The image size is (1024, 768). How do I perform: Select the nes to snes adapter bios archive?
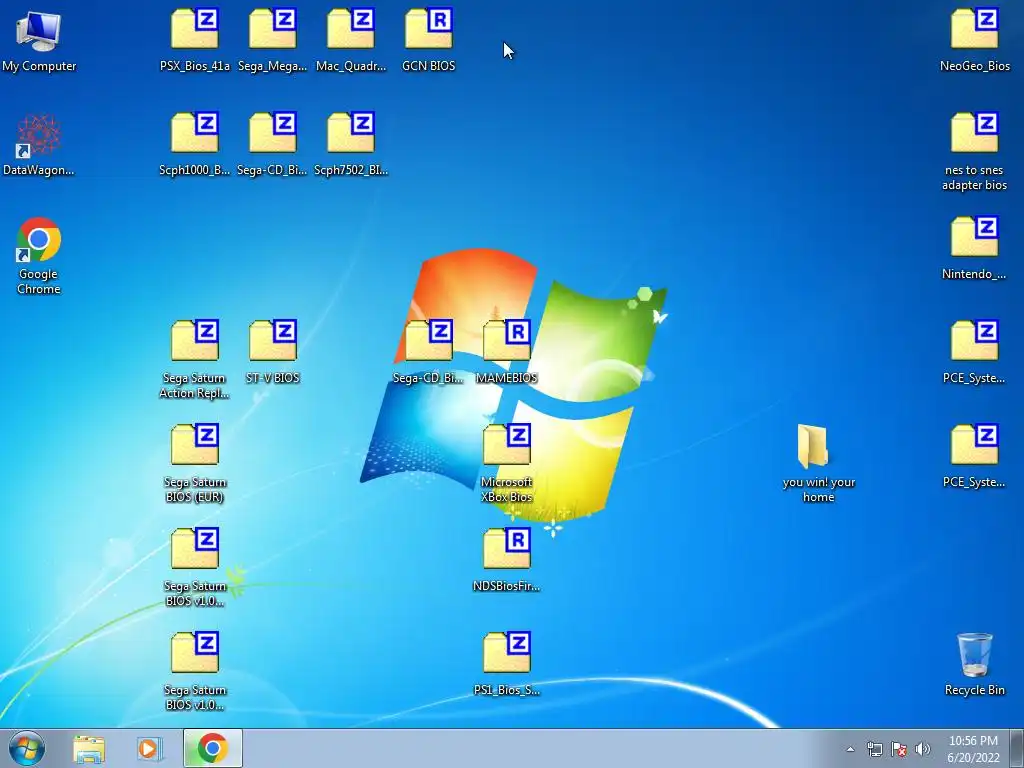[974, 152]
